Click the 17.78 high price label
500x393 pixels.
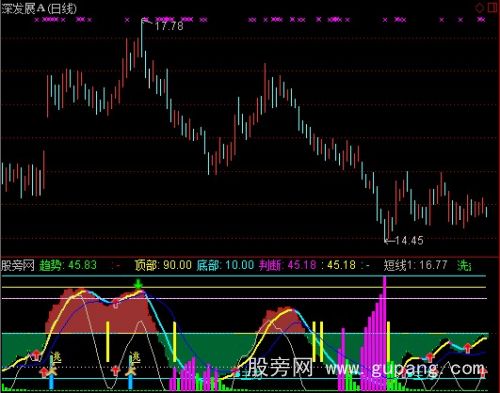tap(169, 26)
